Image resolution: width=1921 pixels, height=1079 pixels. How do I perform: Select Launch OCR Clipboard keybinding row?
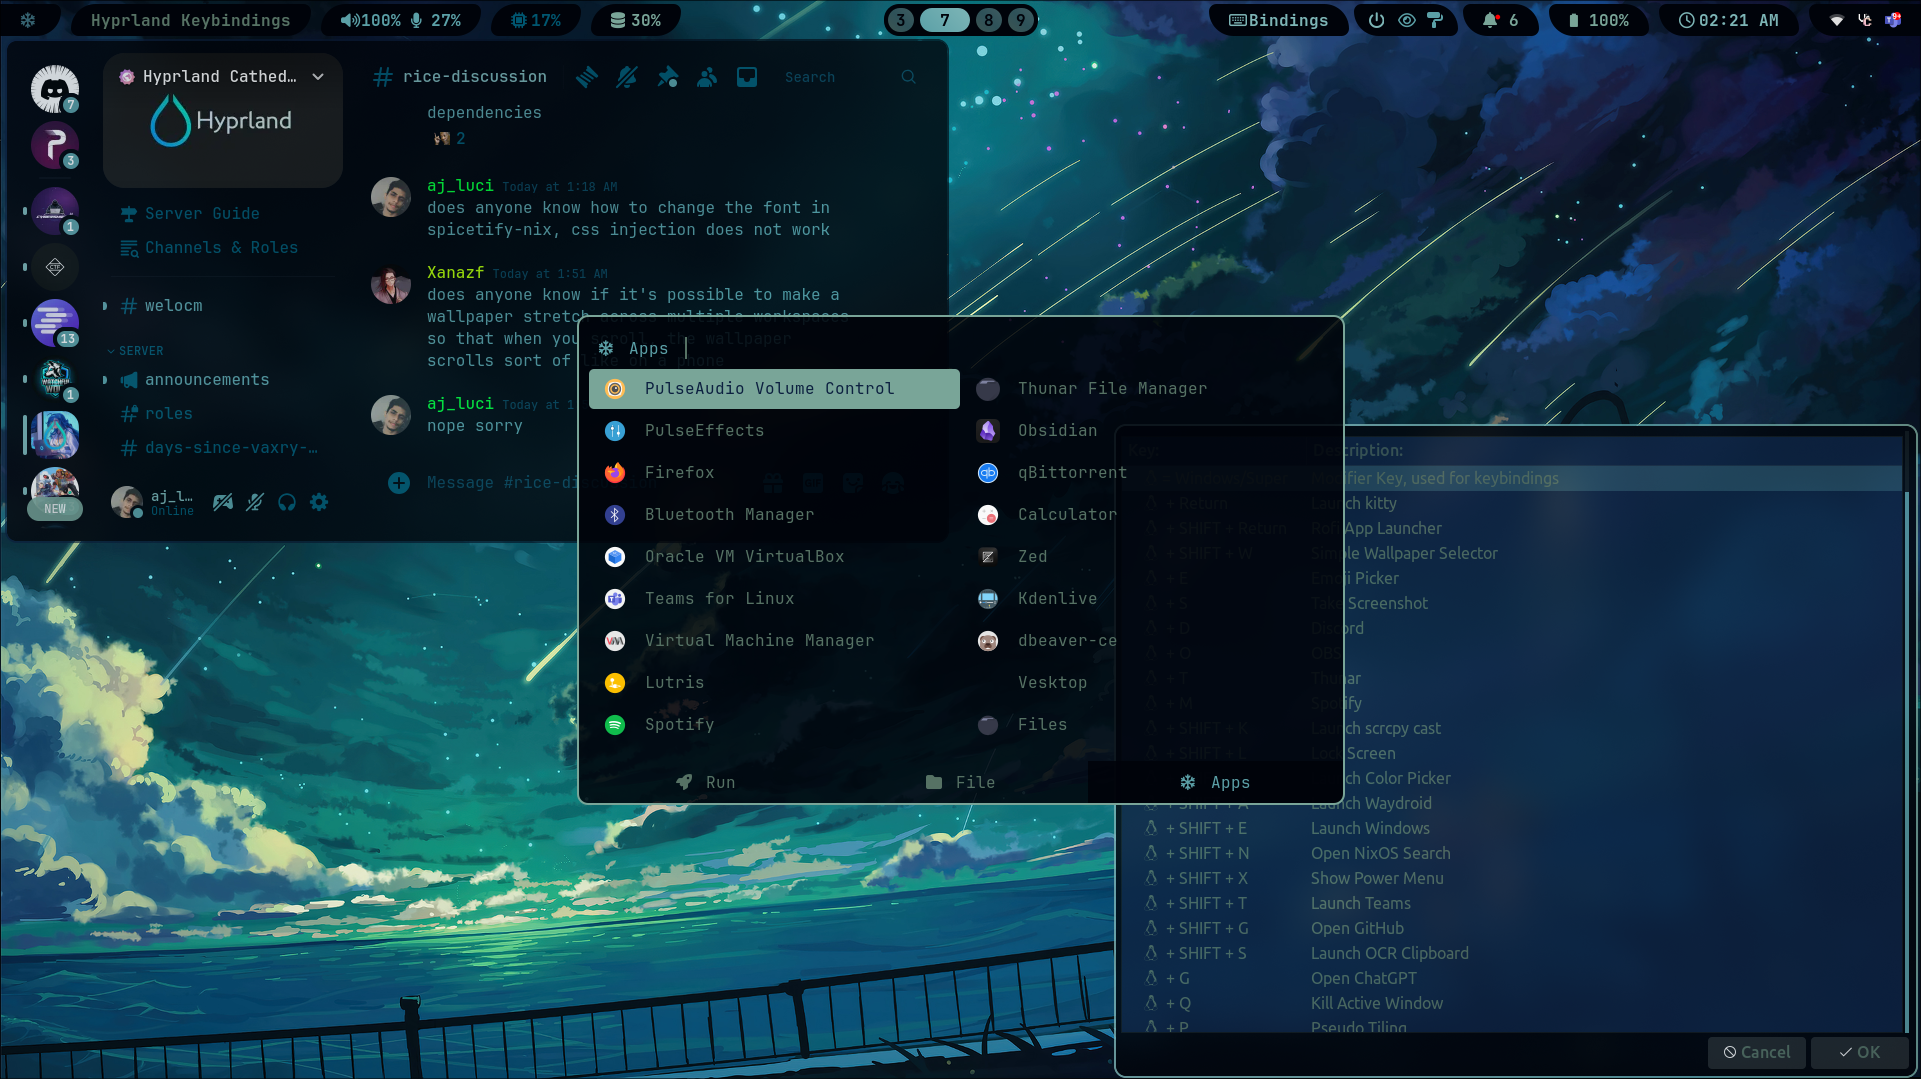click(1513, 953)
